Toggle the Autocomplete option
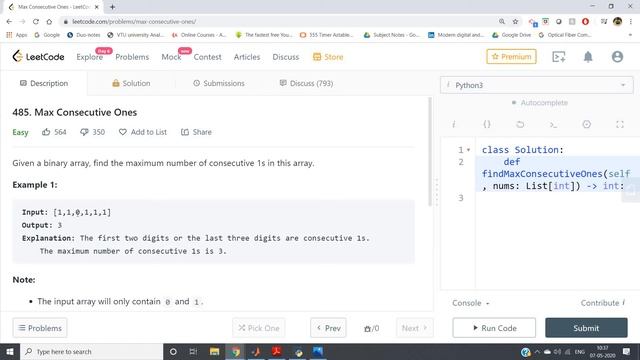This screenshot has height=360, width=640. (540, 103)
